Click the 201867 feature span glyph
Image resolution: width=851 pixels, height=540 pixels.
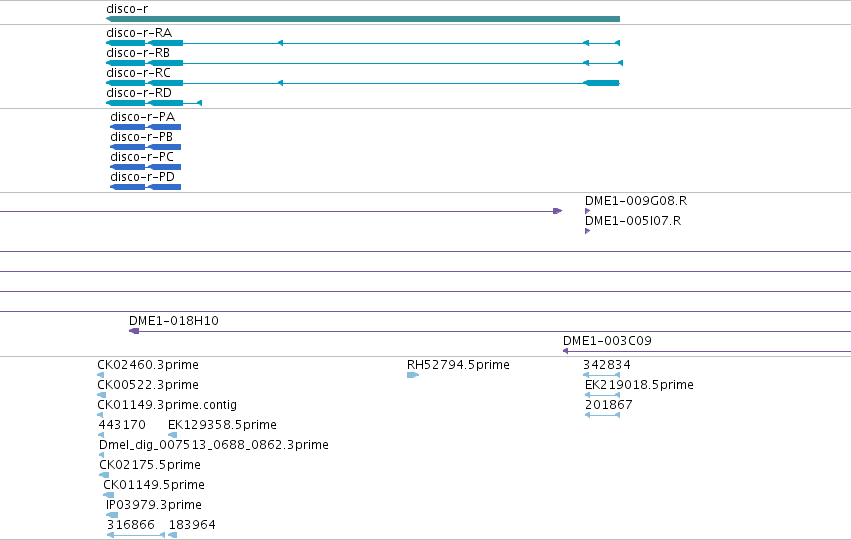[x=602, y=415]
